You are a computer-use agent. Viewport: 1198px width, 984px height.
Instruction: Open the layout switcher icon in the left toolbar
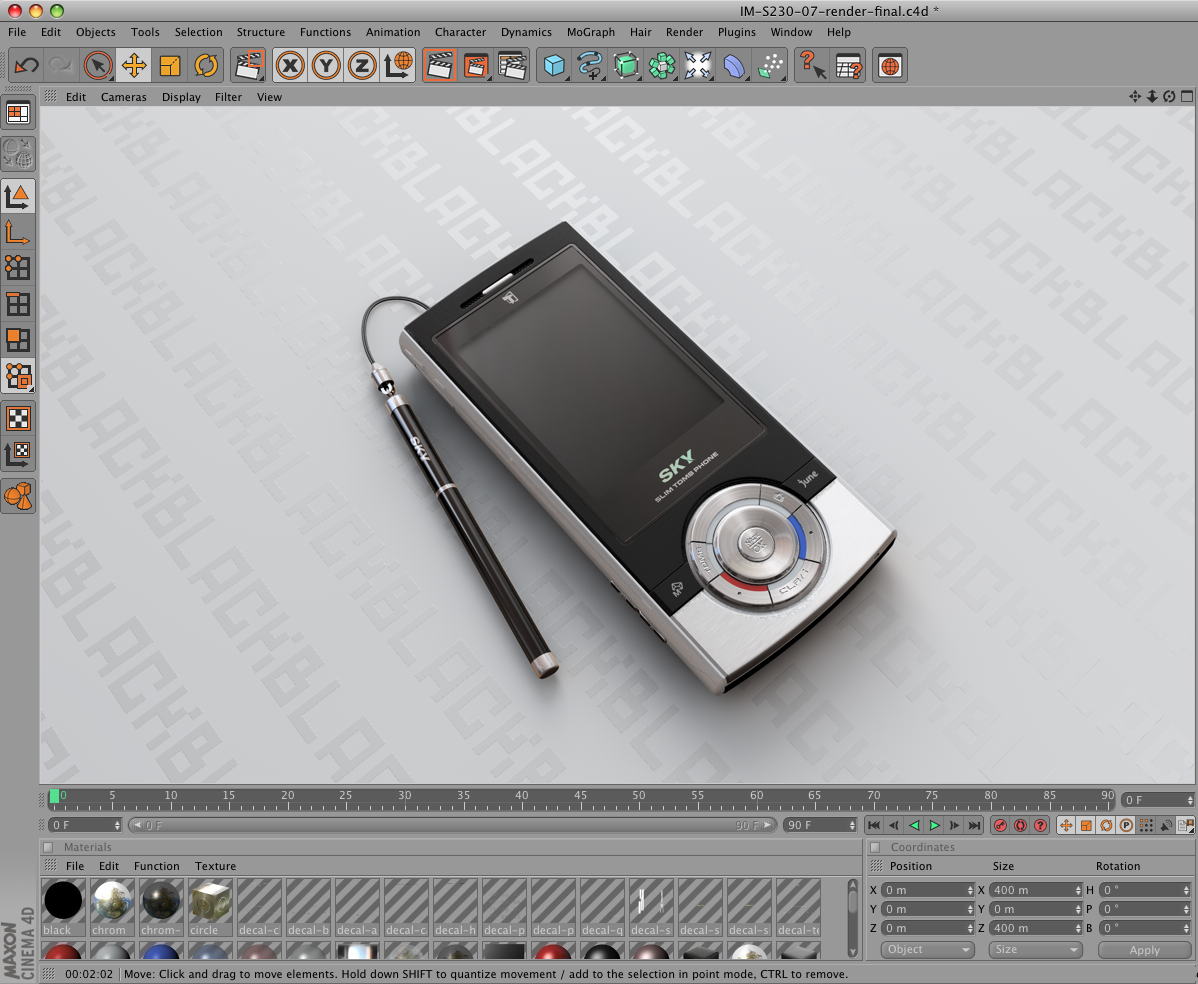18,114
